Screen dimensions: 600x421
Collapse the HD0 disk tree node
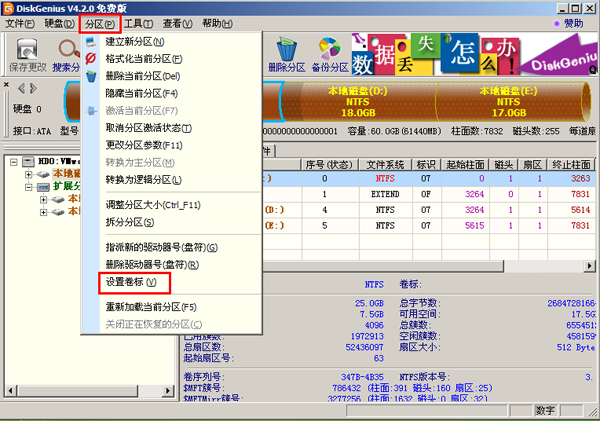click(x=12, y=161)
